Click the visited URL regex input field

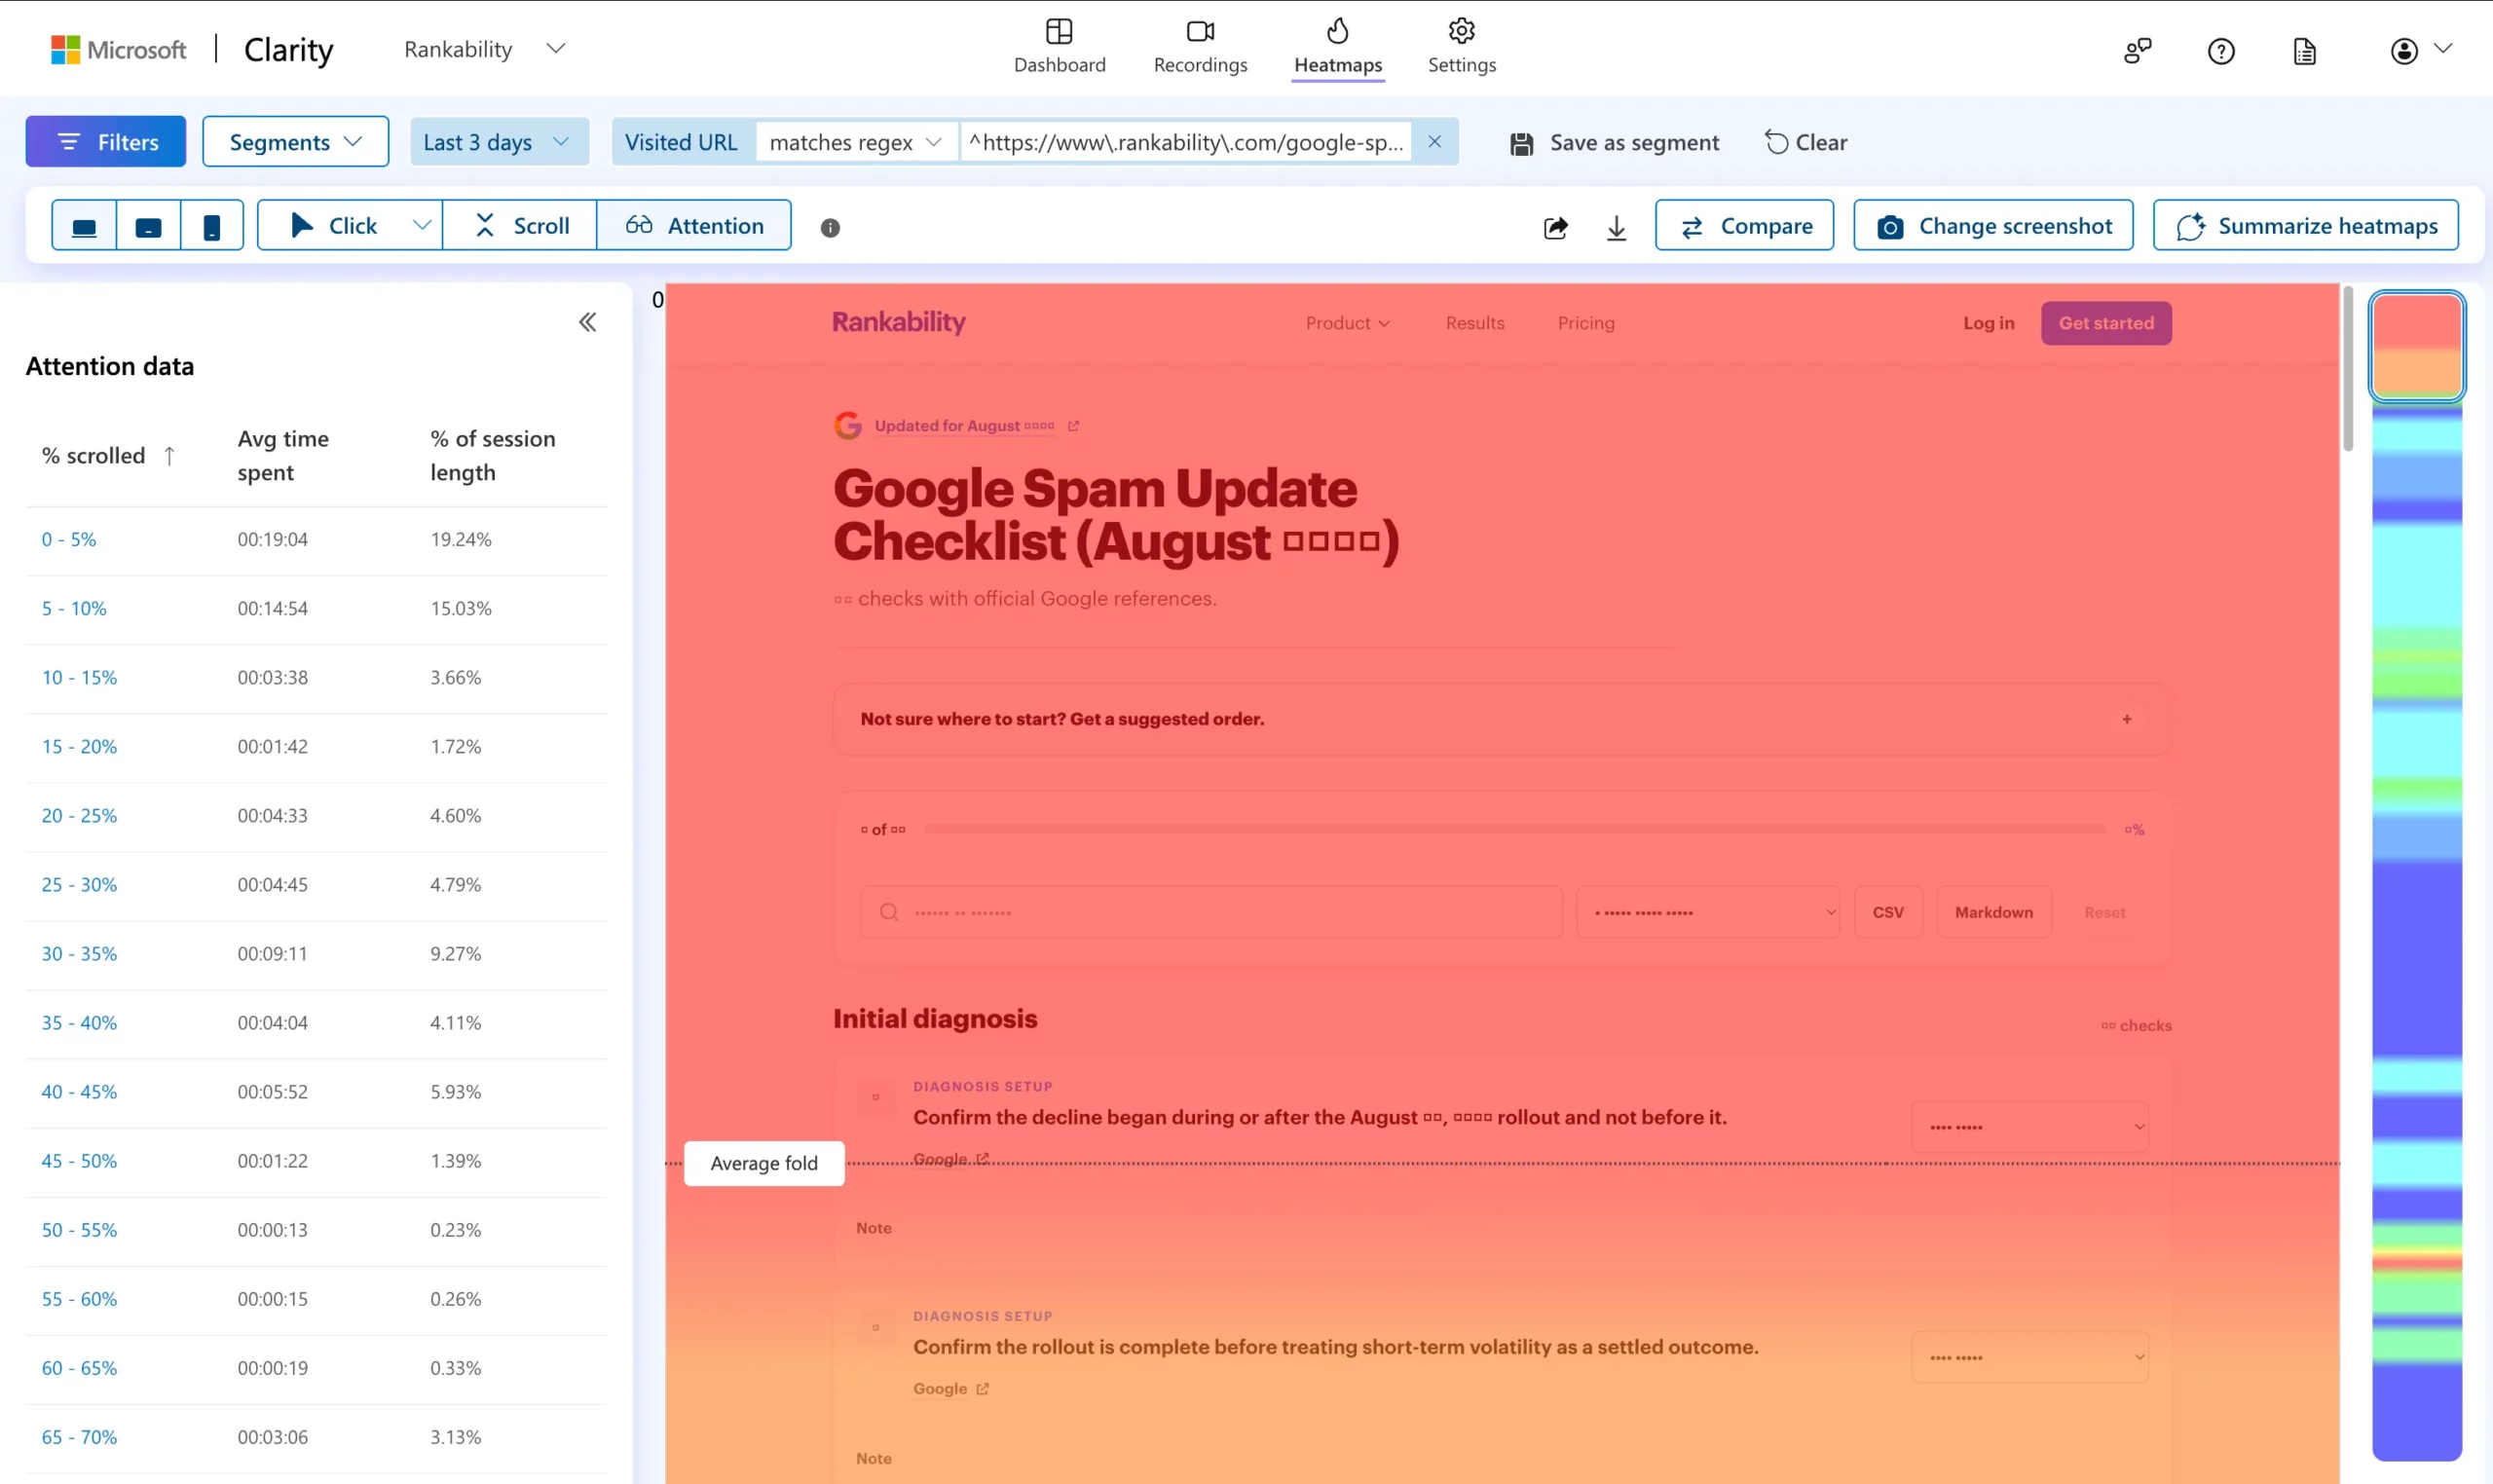[1186, 142]
